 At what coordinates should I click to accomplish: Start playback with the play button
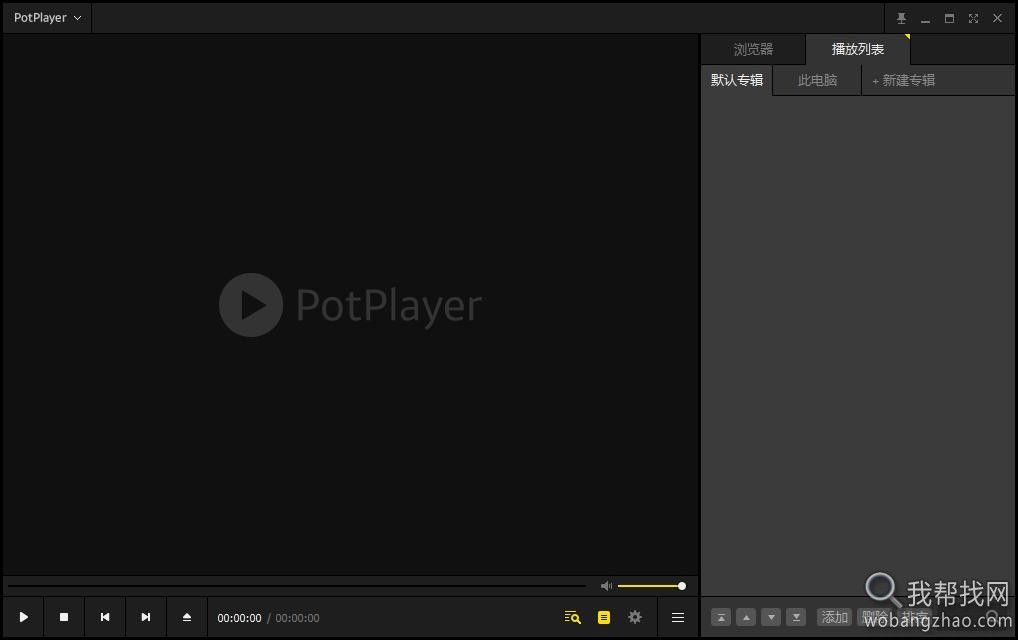pos(23,617)
